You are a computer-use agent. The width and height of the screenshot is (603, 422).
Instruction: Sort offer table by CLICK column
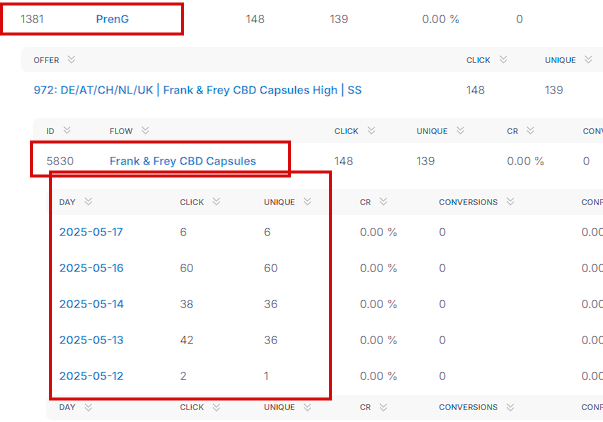click(x=504, y=60)
